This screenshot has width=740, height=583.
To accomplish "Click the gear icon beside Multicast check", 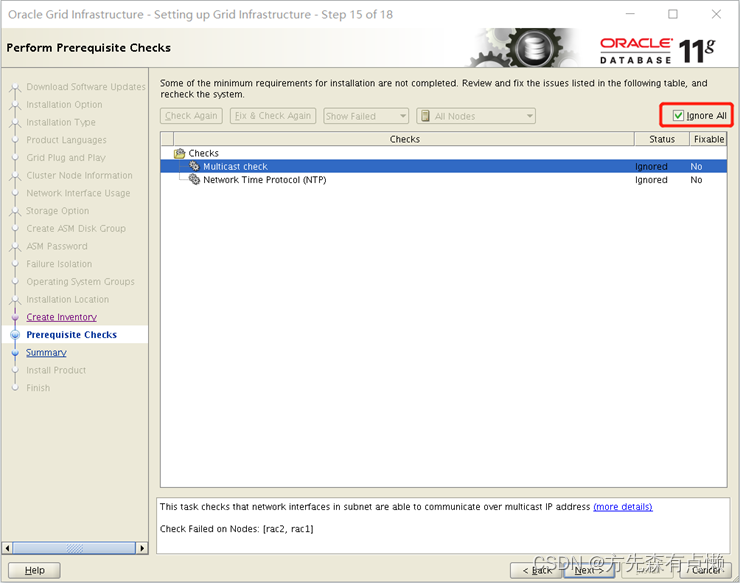I will 194,166.
